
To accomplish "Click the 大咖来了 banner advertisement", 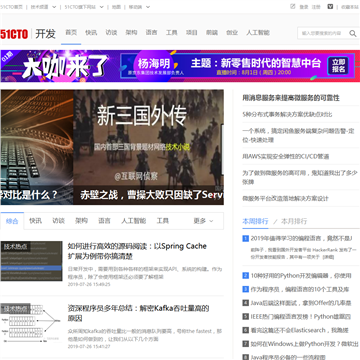I will coord(180,66).
